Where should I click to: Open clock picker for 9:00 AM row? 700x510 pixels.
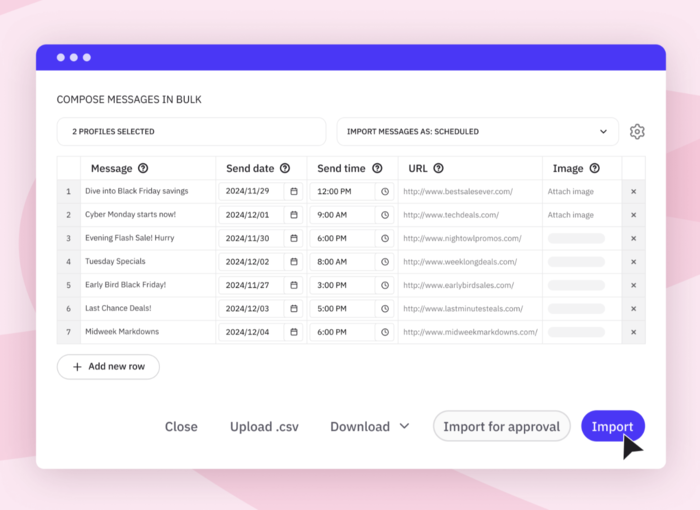click(x=385, y=215)
